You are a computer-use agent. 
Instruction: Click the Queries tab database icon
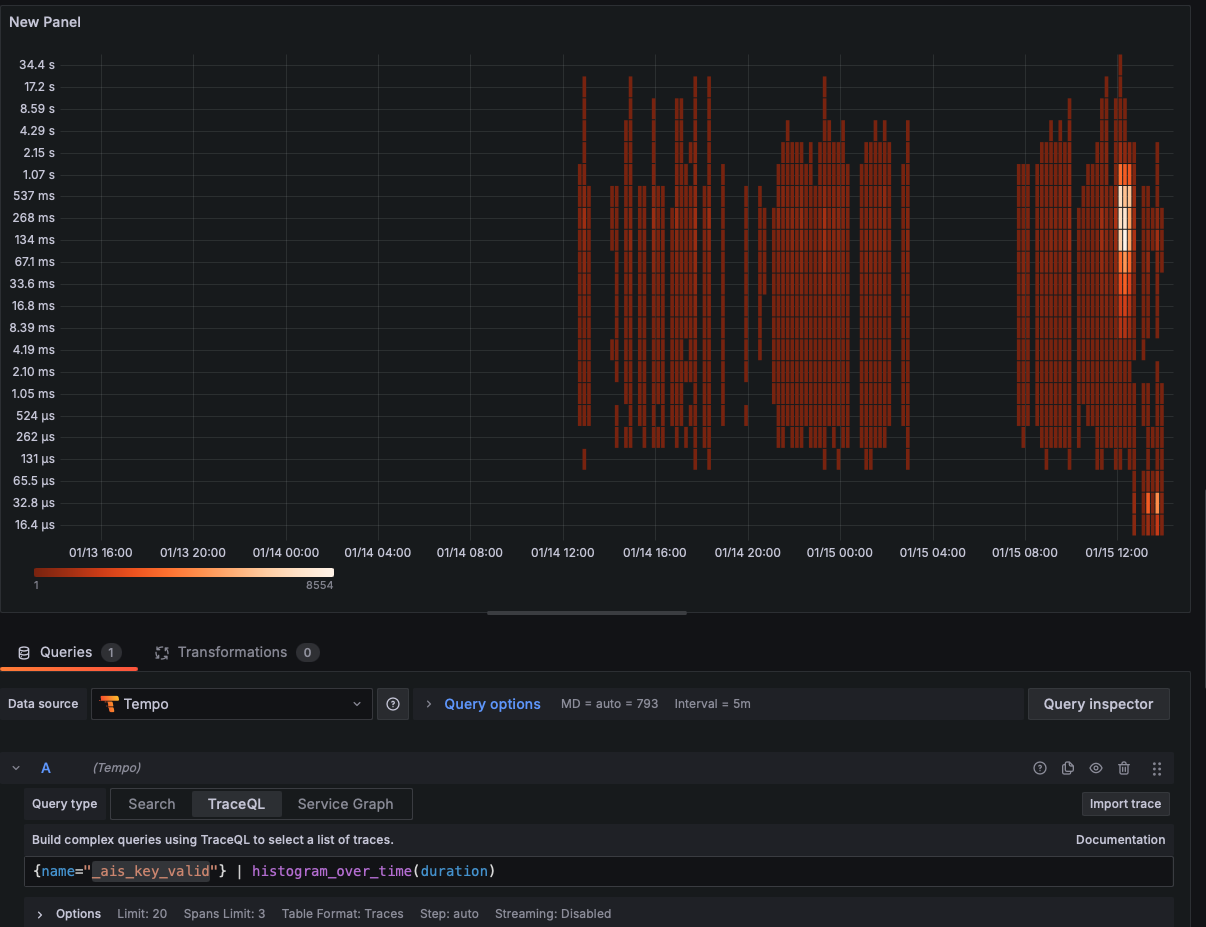tap(24, 653)
